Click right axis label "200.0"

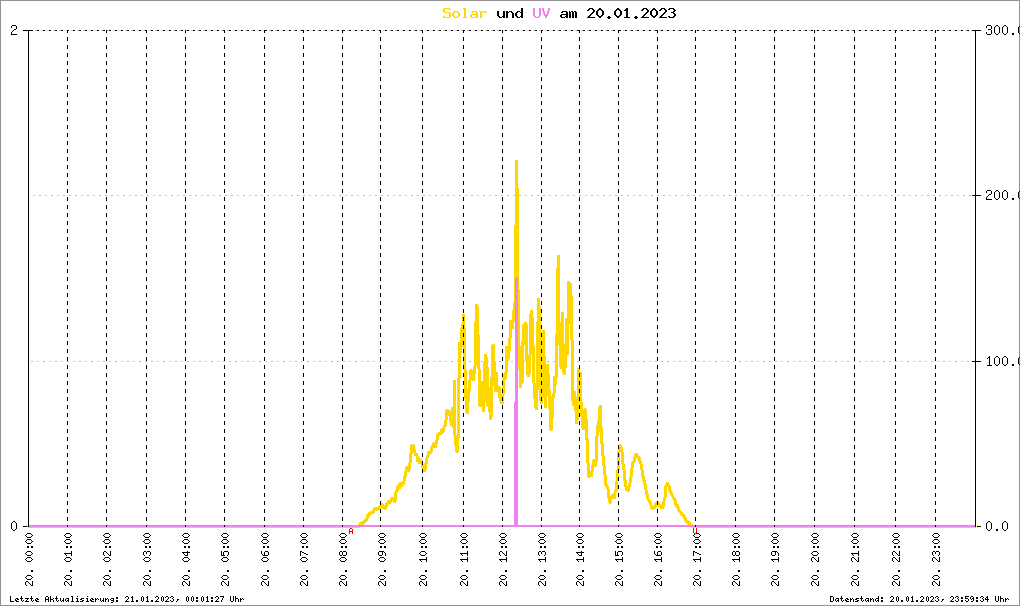point(1002,195)
